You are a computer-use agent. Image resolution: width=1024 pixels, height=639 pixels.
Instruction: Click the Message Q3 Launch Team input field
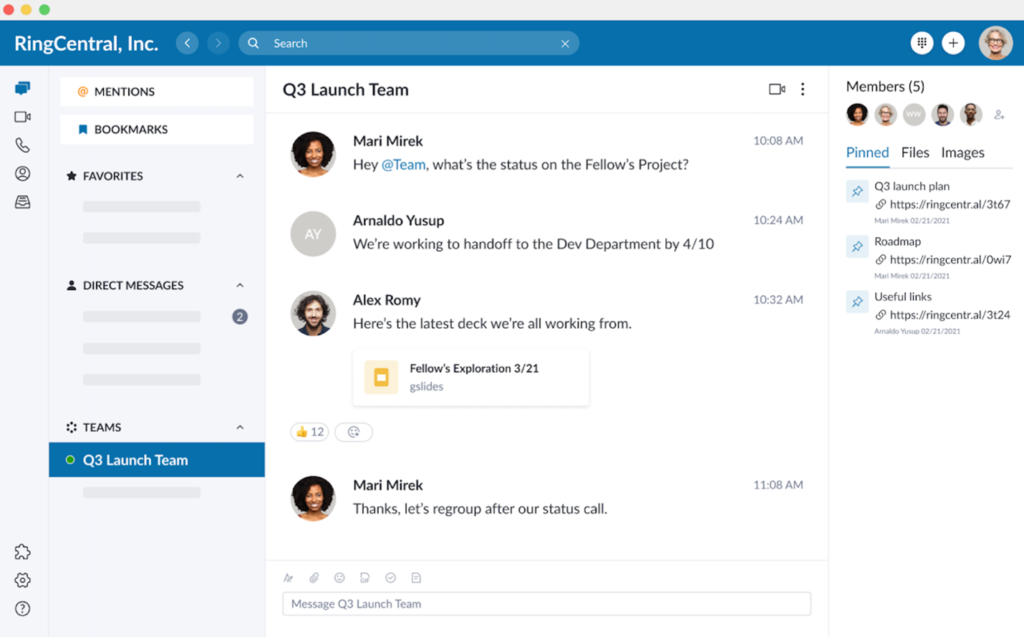(546, 603)
